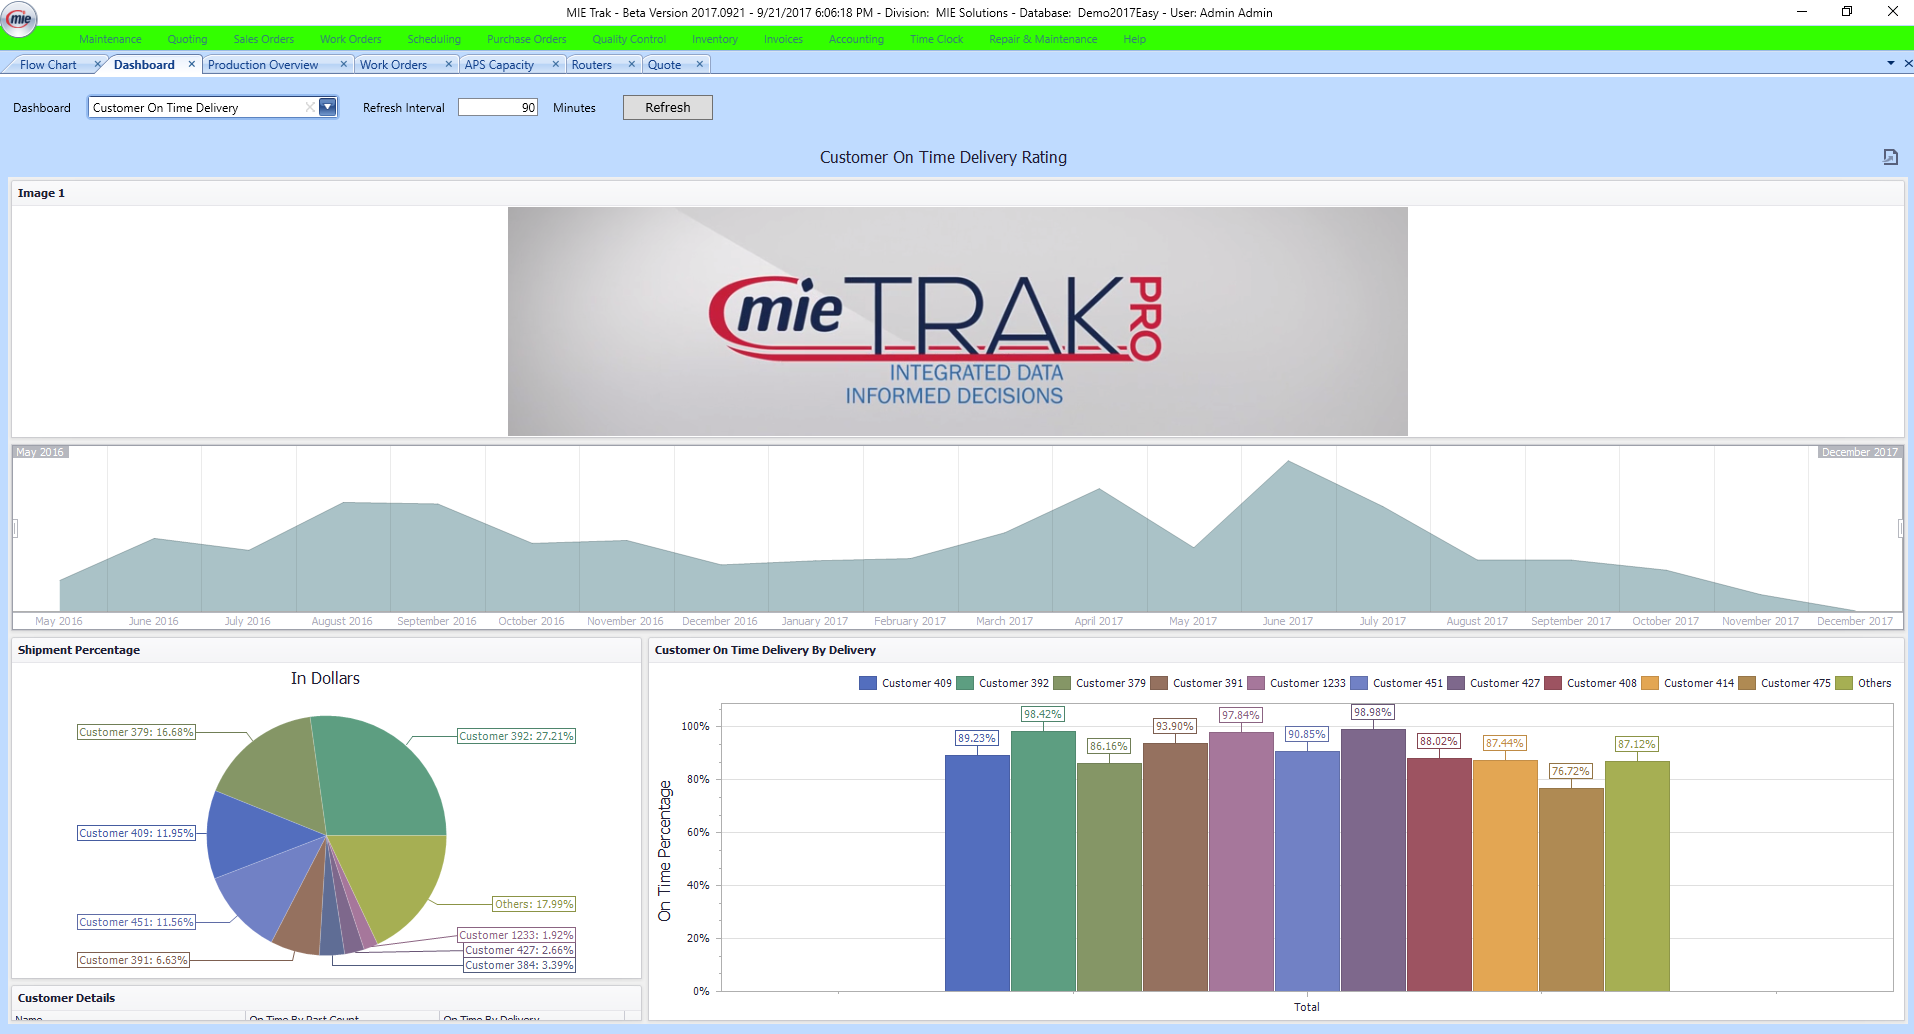This screenshot has width=1914, height=1034.
Task: Close the APS Capacity tab
Action: pos(556,63)
